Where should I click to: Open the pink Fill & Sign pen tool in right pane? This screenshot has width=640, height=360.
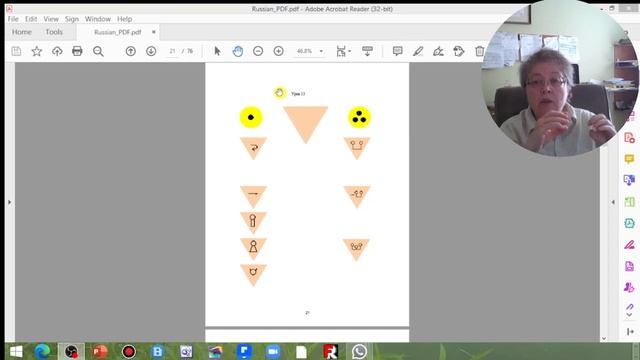point(629,244)
